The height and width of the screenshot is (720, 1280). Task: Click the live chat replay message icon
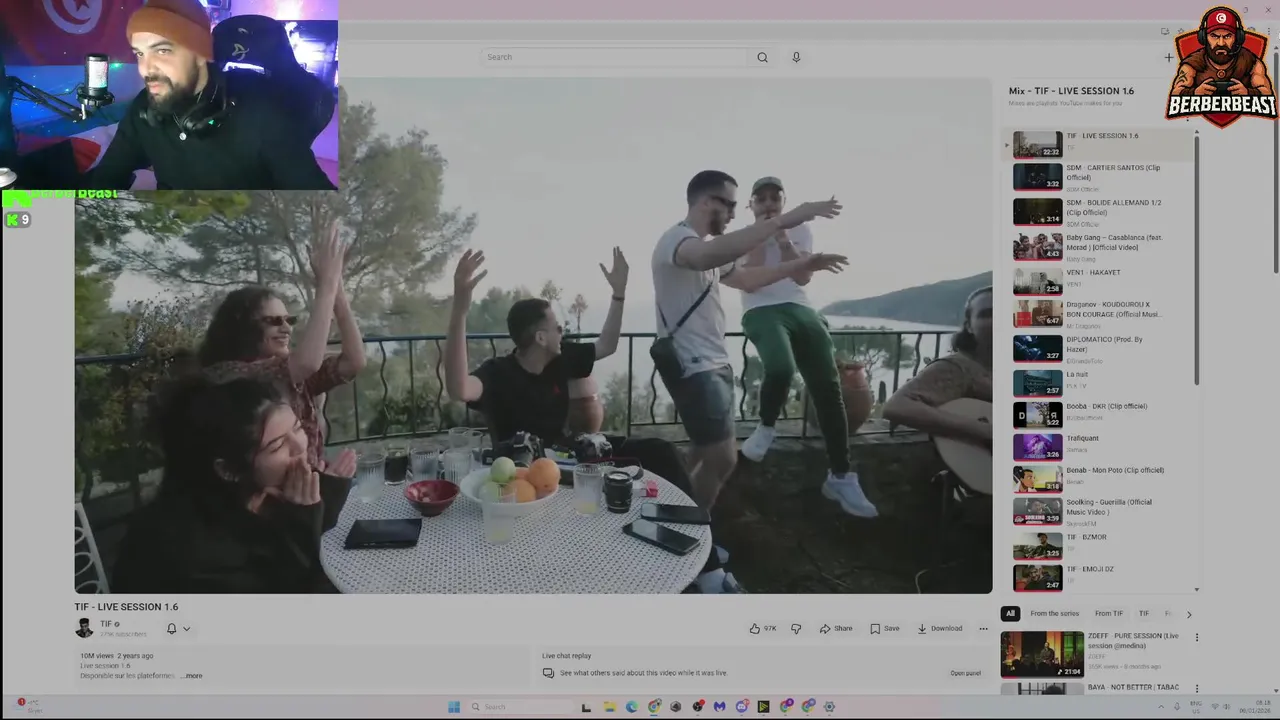(548, 673)
